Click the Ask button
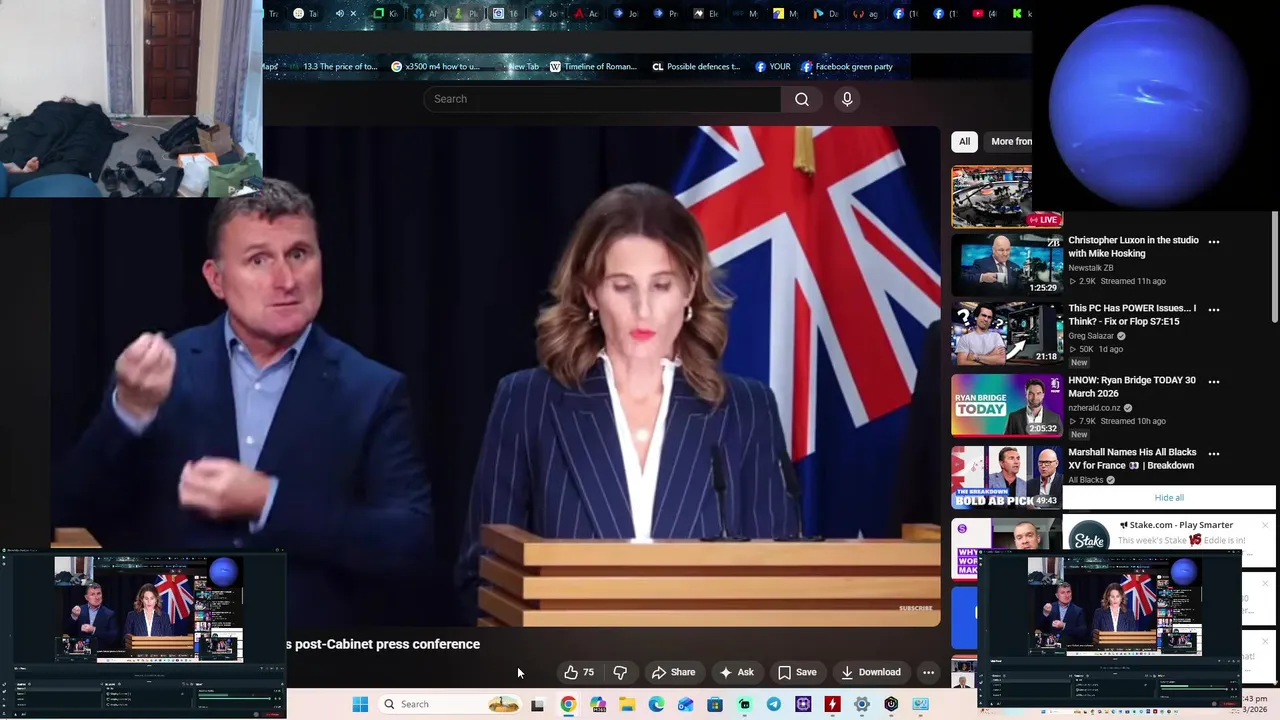This screenshot has width=1280, height=720. pyautogui.click(x=736, y=672)
